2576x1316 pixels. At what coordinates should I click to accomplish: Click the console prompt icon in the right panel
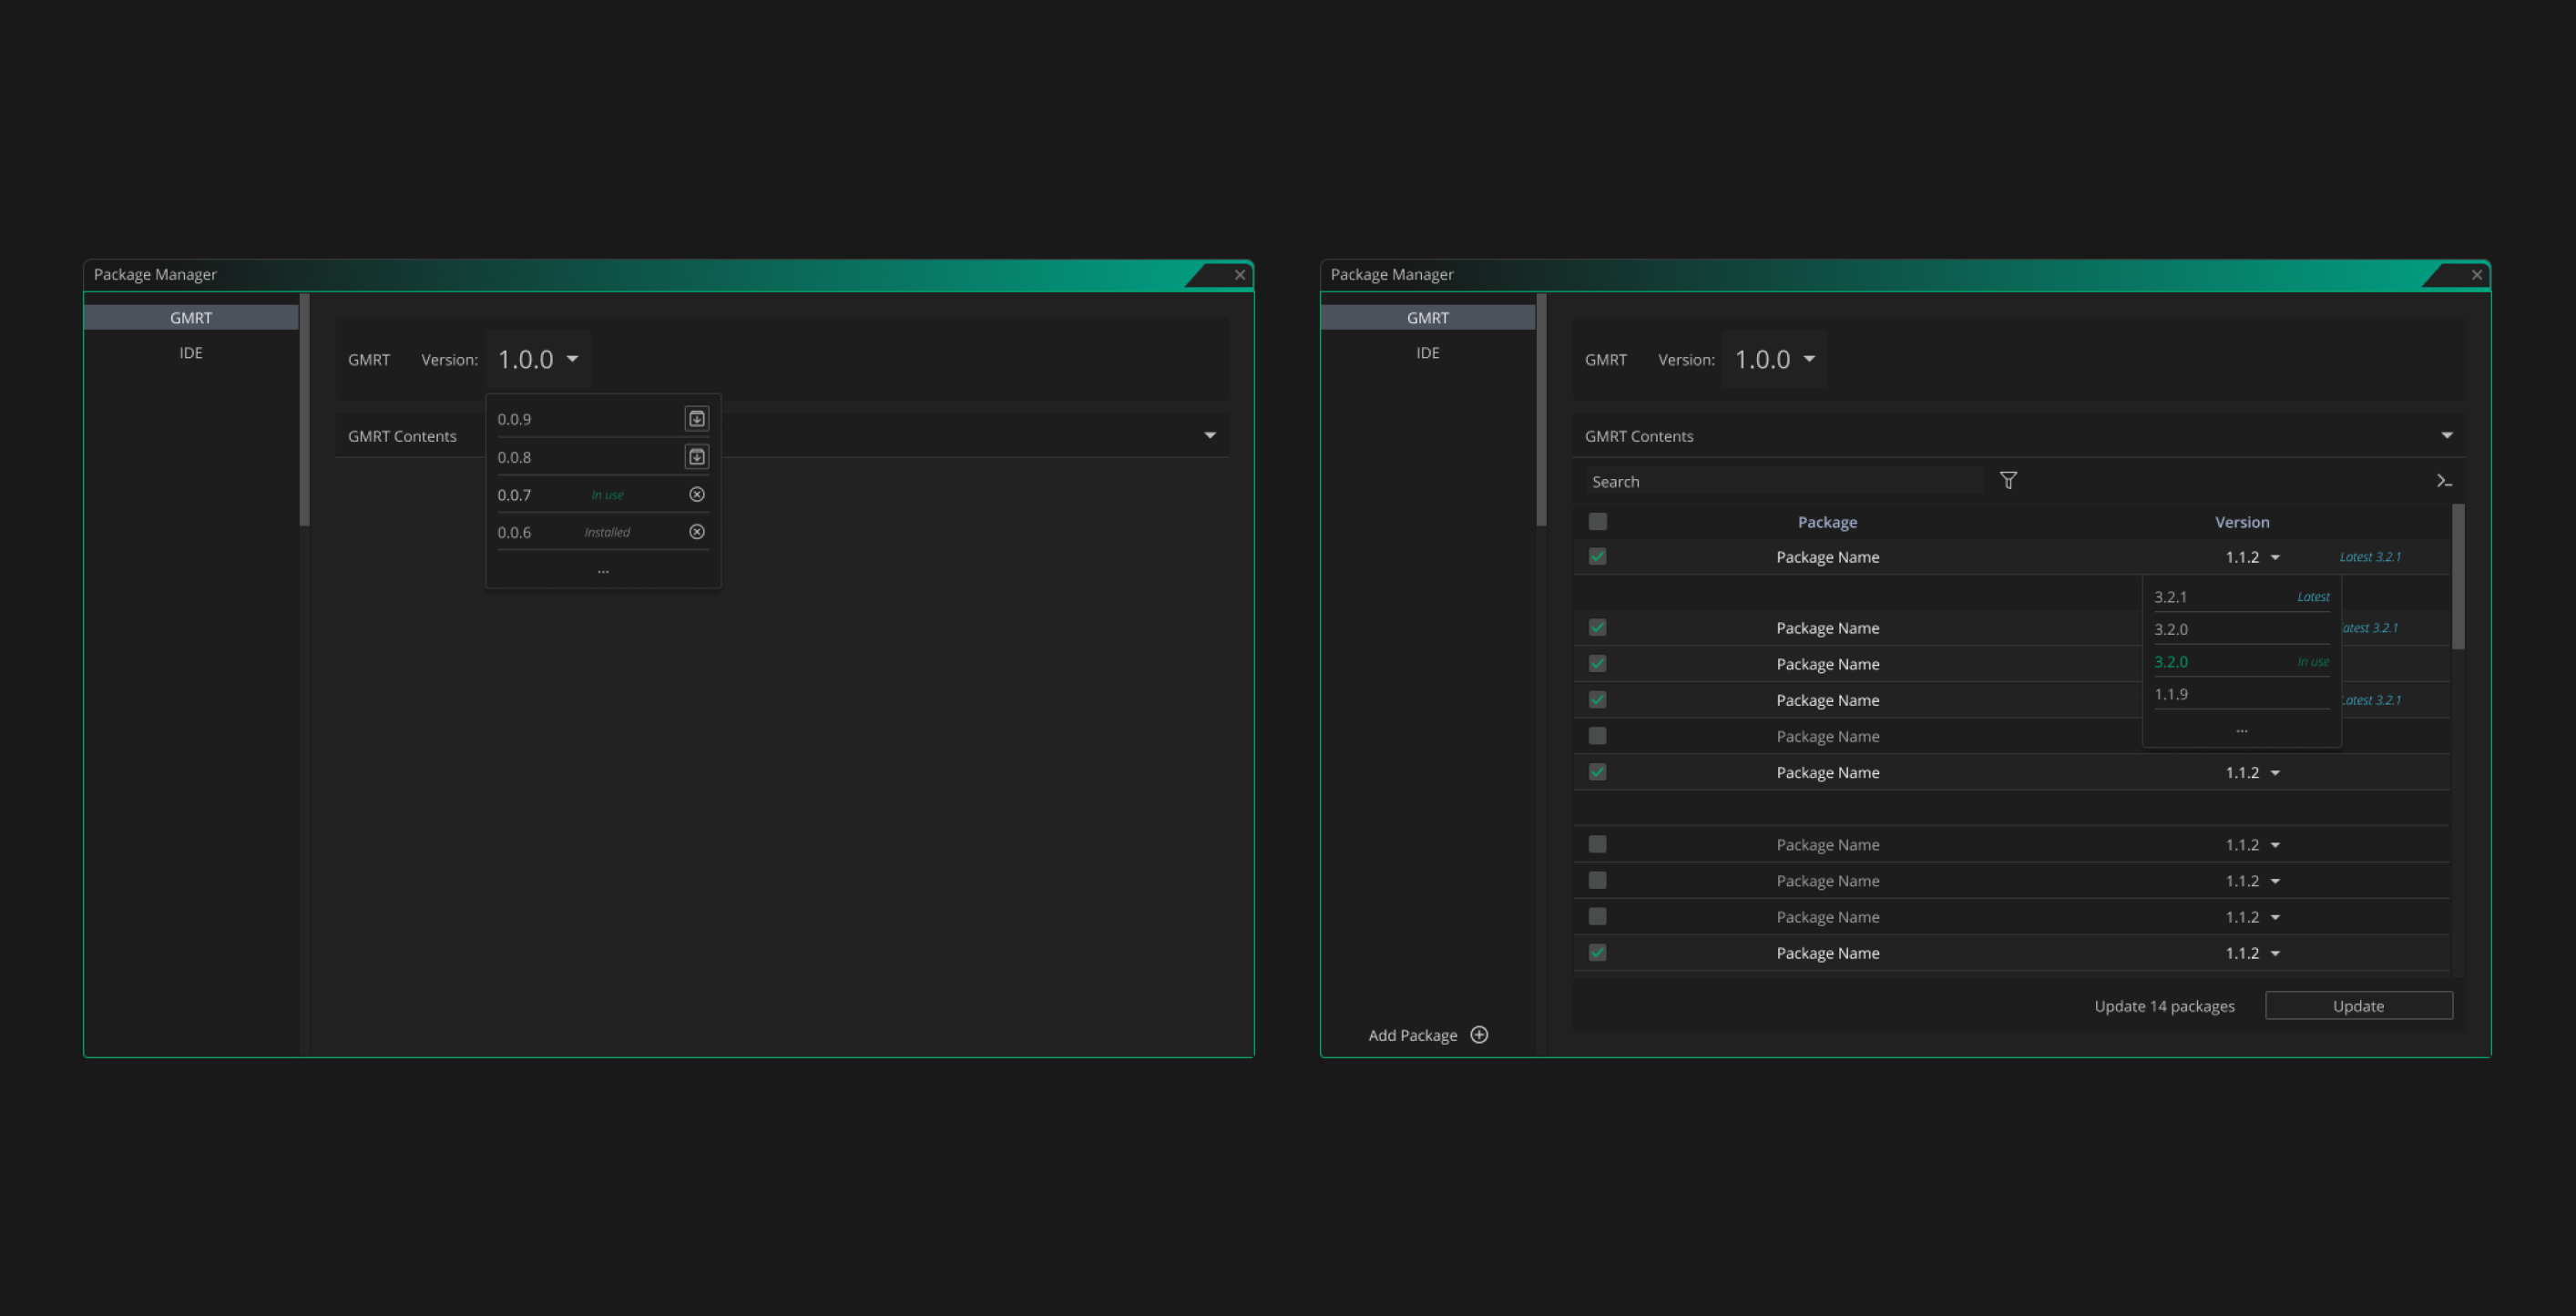pos(2444,481)
